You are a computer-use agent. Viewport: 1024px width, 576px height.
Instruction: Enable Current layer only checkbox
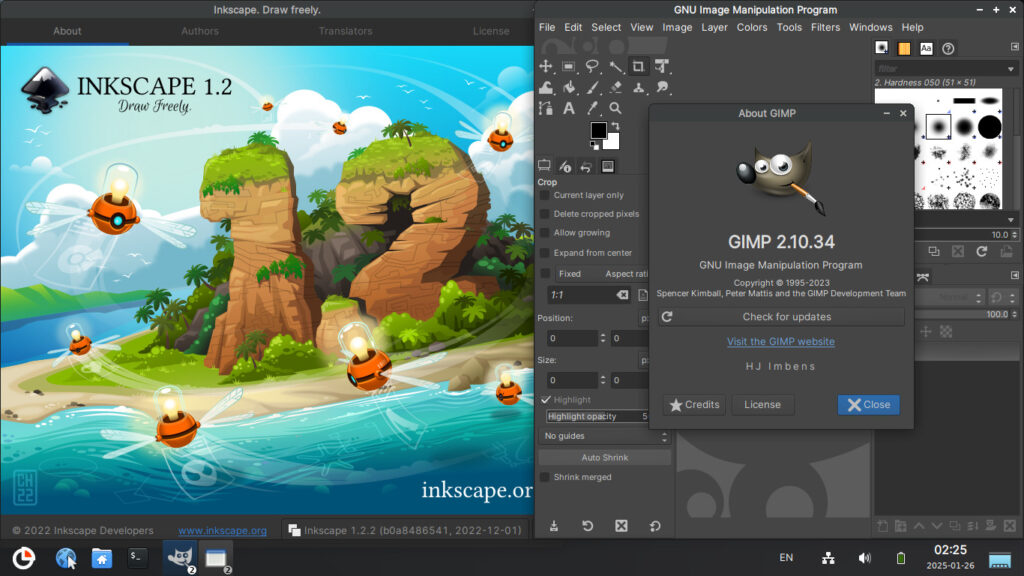coord(545,195)
